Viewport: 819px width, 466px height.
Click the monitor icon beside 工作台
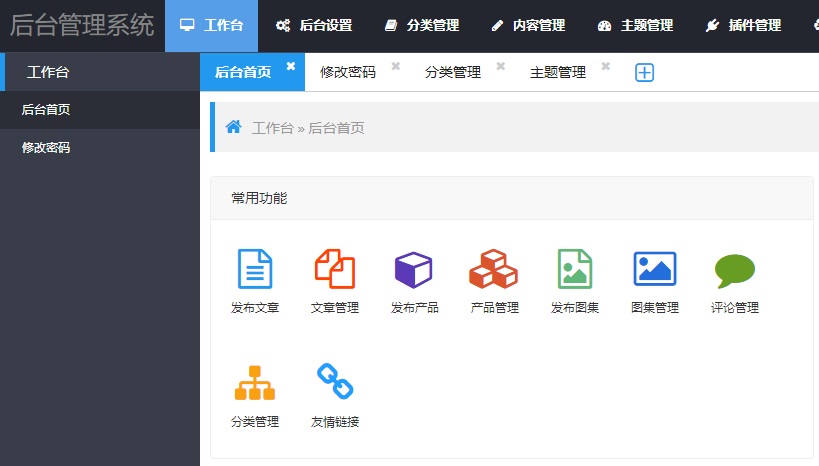(x=187, y=25)
